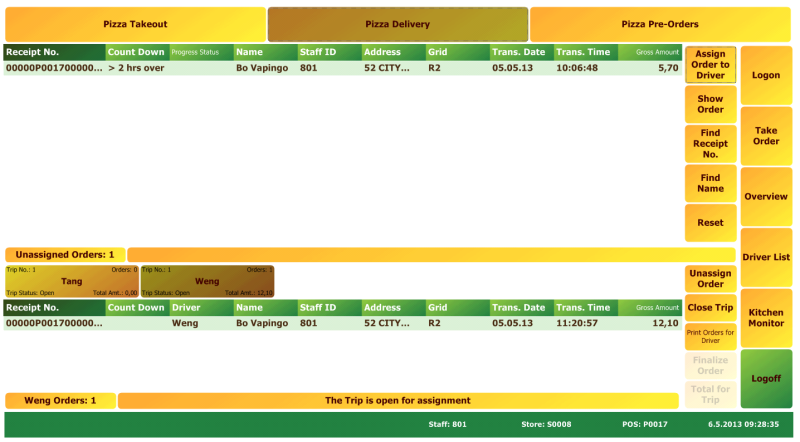Click the green Logoff button

(766, 379)
